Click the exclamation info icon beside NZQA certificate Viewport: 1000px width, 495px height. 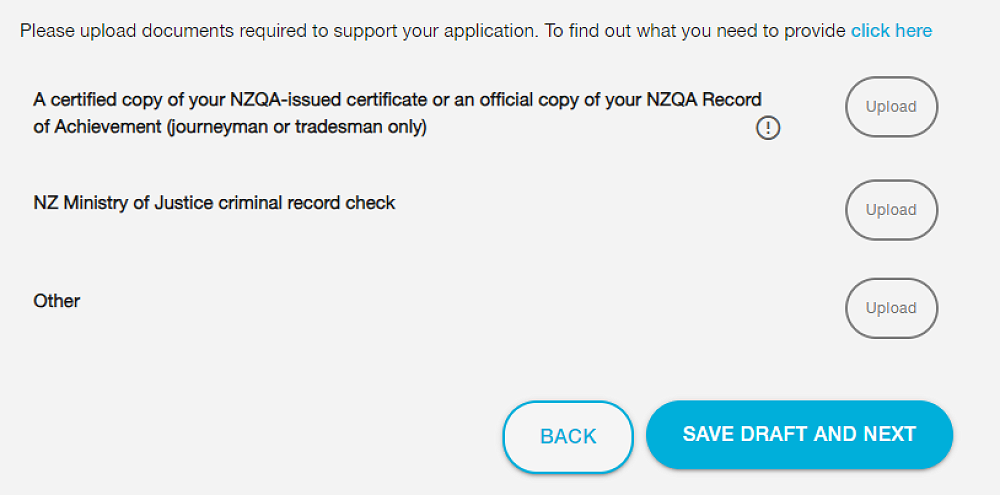point(768,128)
